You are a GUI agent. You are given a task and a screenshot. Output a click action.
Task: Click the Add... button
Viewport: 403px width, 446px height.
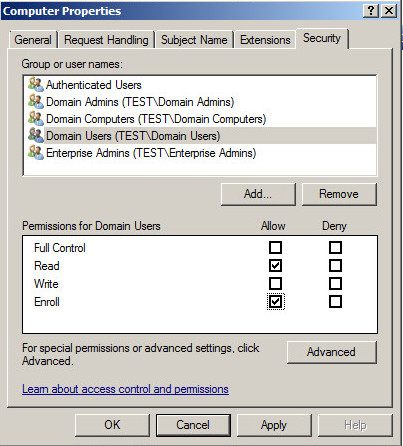(258, 194)
